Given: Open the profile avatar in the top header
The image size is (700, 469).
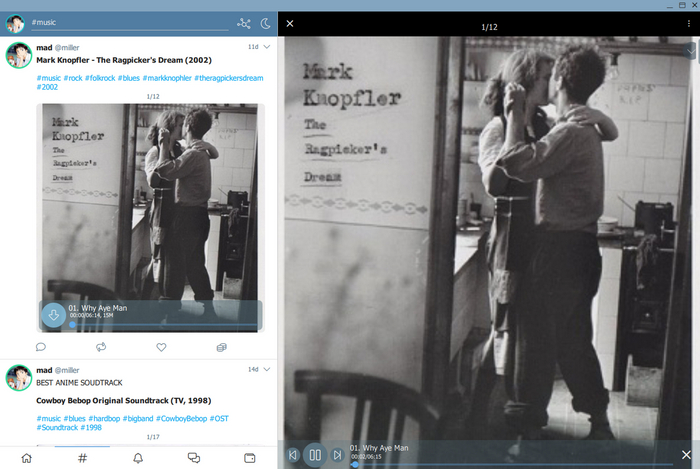Looking at the screenshot, I should tap(15, 24).
